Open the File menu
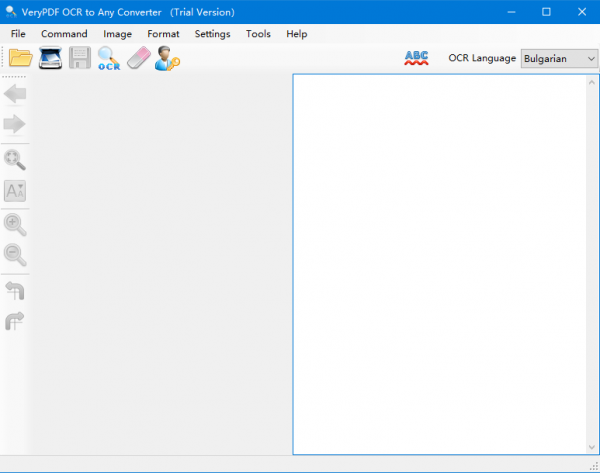This screenshot has height=473, width=600. tap(18, 34)
